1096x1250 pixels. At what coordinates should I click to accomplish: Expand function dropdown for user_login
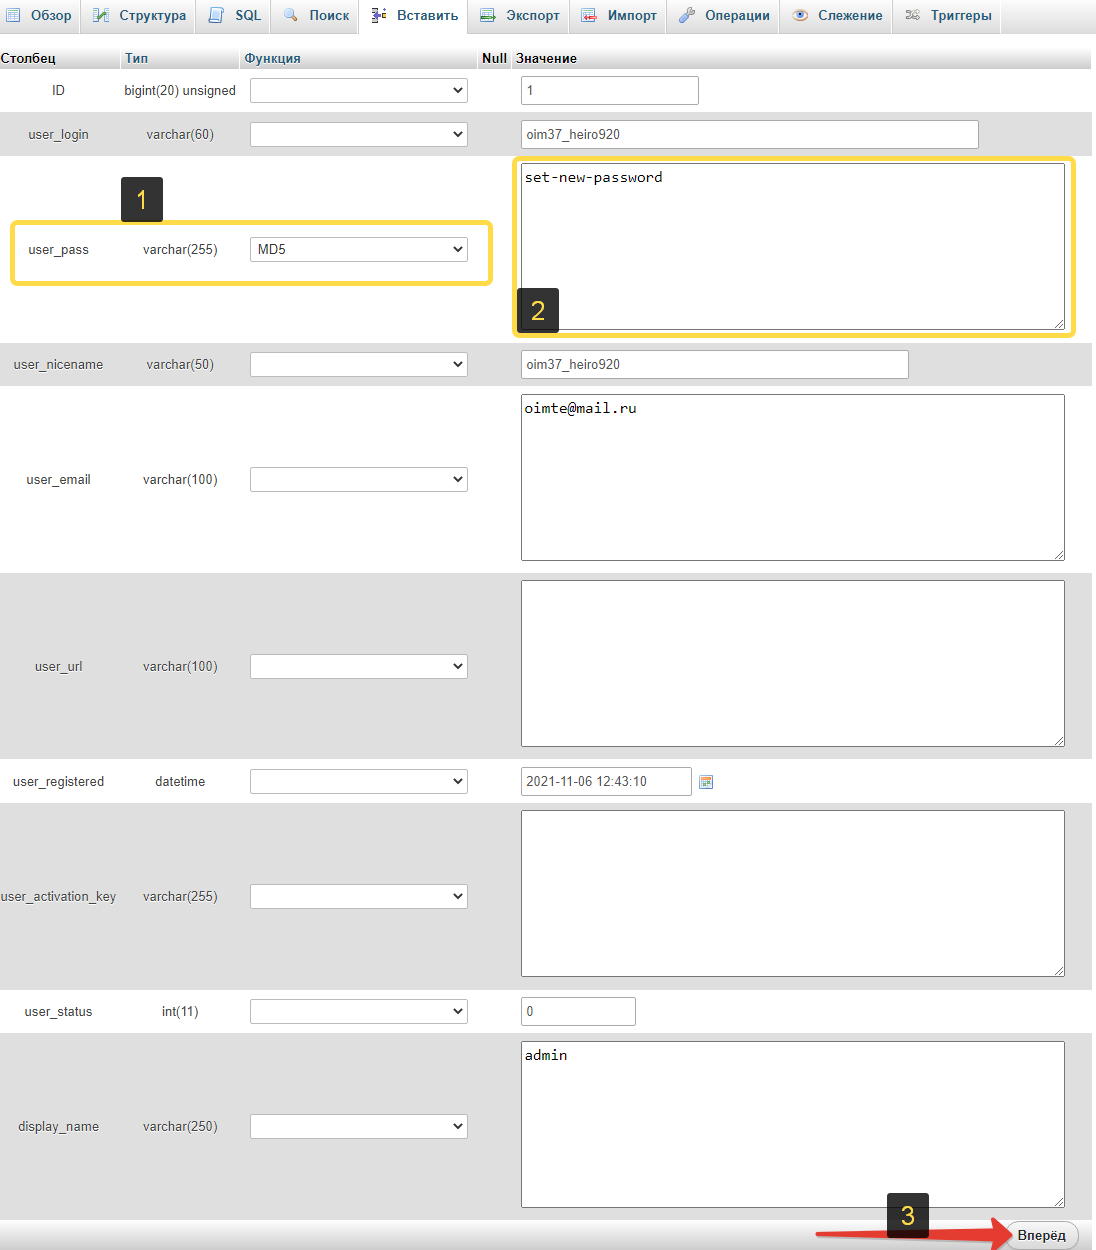(x=359, y=134)
